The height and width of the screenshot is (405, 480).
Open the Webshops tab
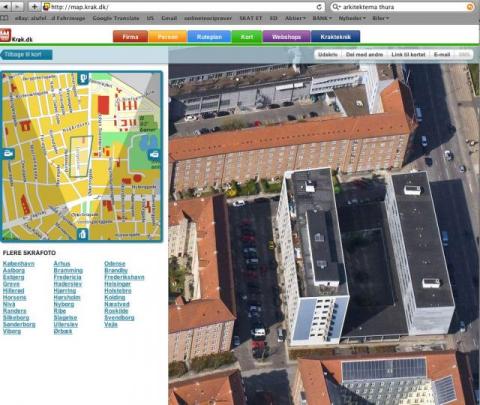click(286, 37)
